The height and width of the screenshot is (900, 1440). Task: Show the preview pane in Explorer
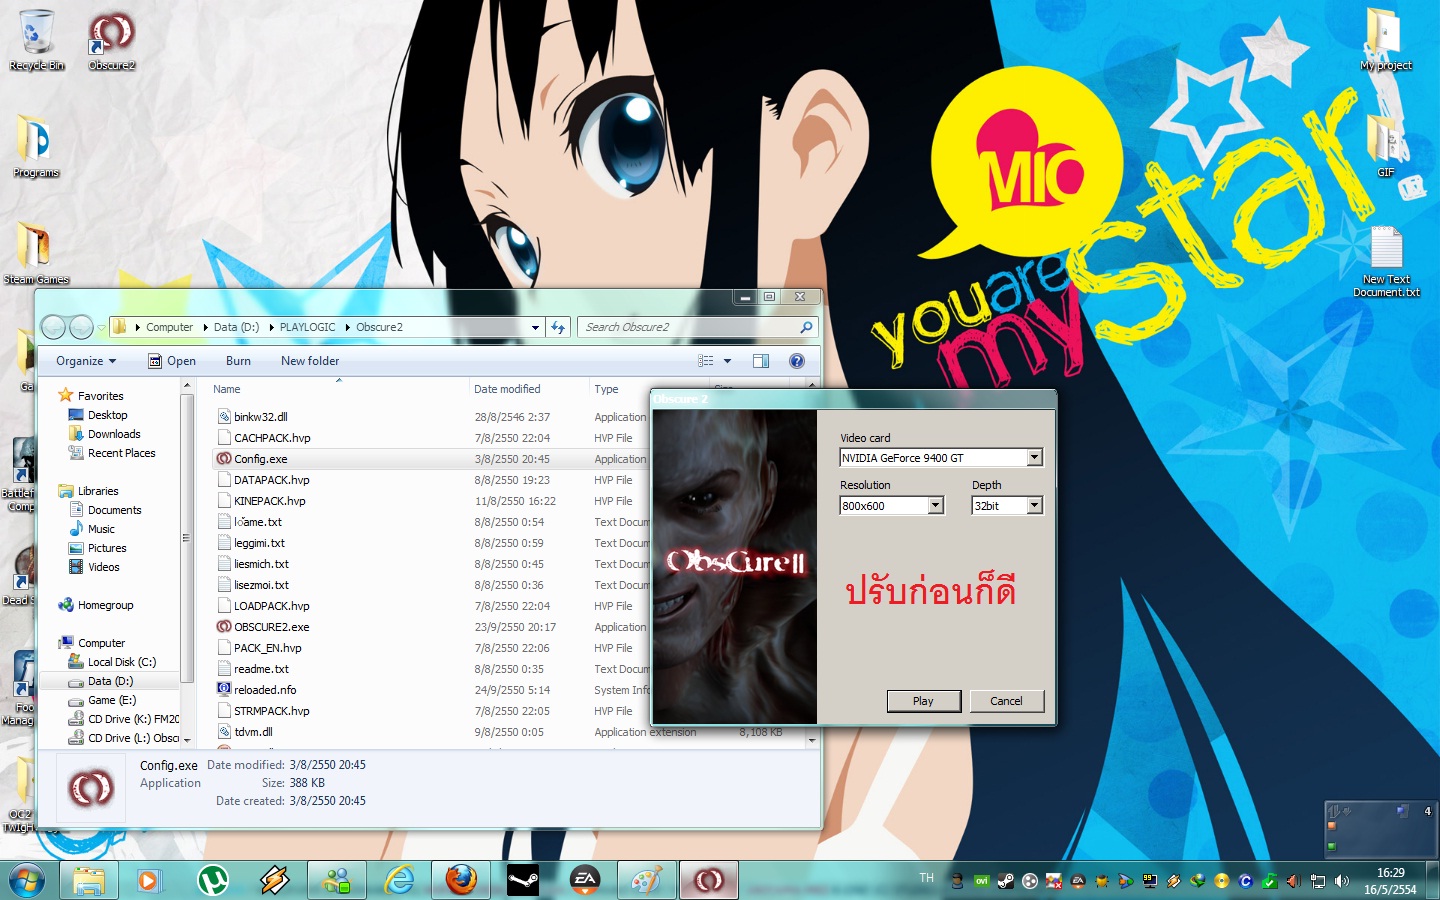(761, 361)
